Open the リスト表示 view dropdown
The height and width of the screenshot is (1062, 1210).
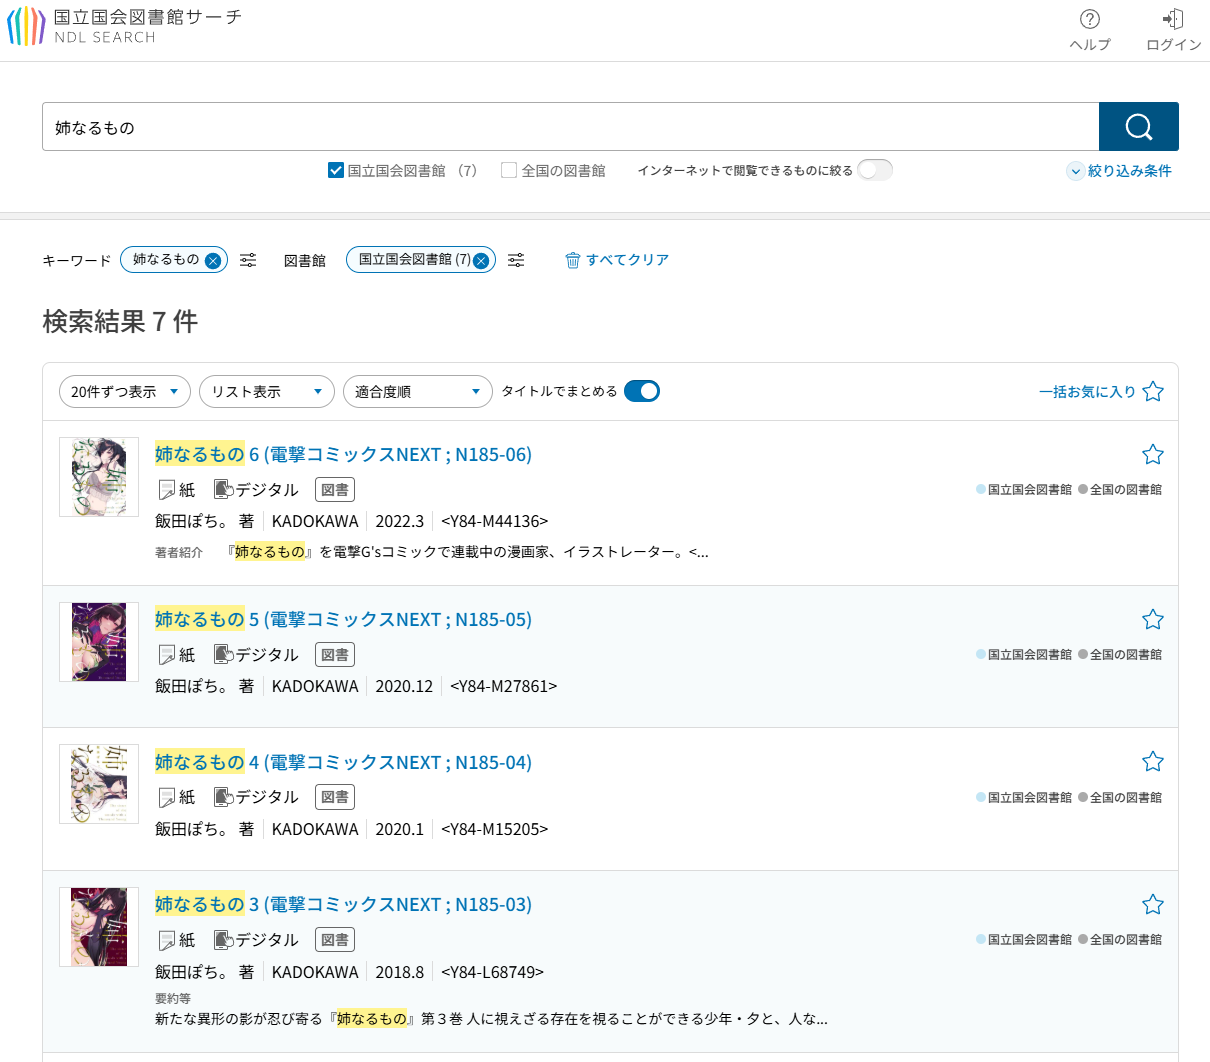267,391
